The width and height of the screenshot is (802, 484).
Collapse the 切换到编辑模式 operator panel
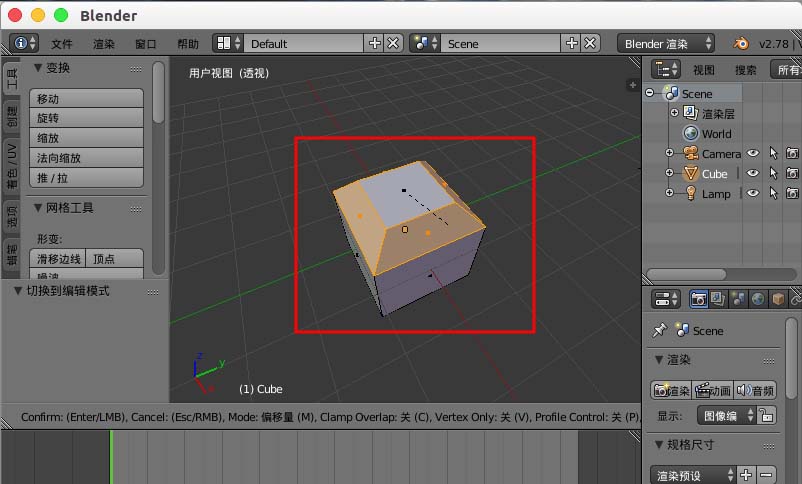(x=18, y=291)
